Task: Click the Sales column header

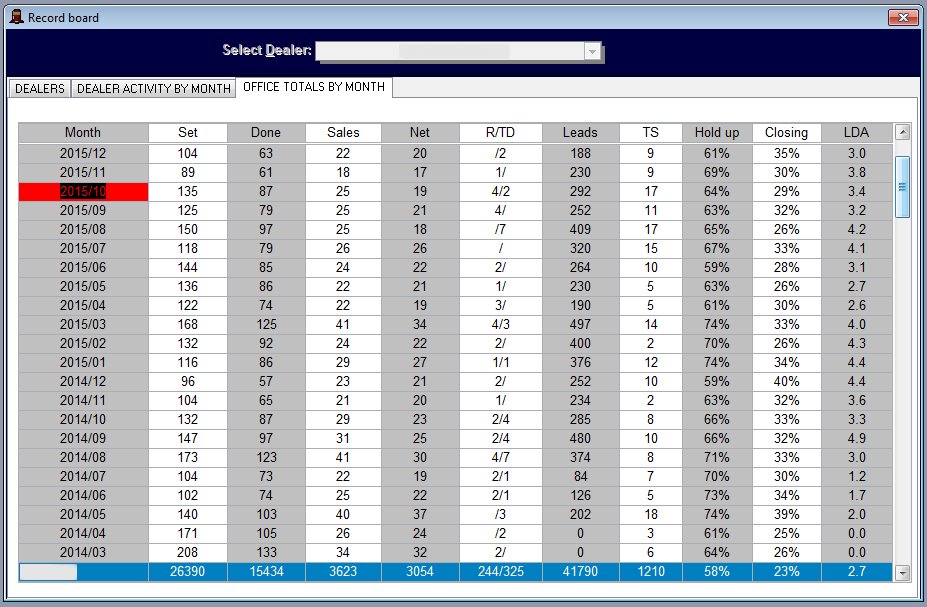Action: [343, 132]
